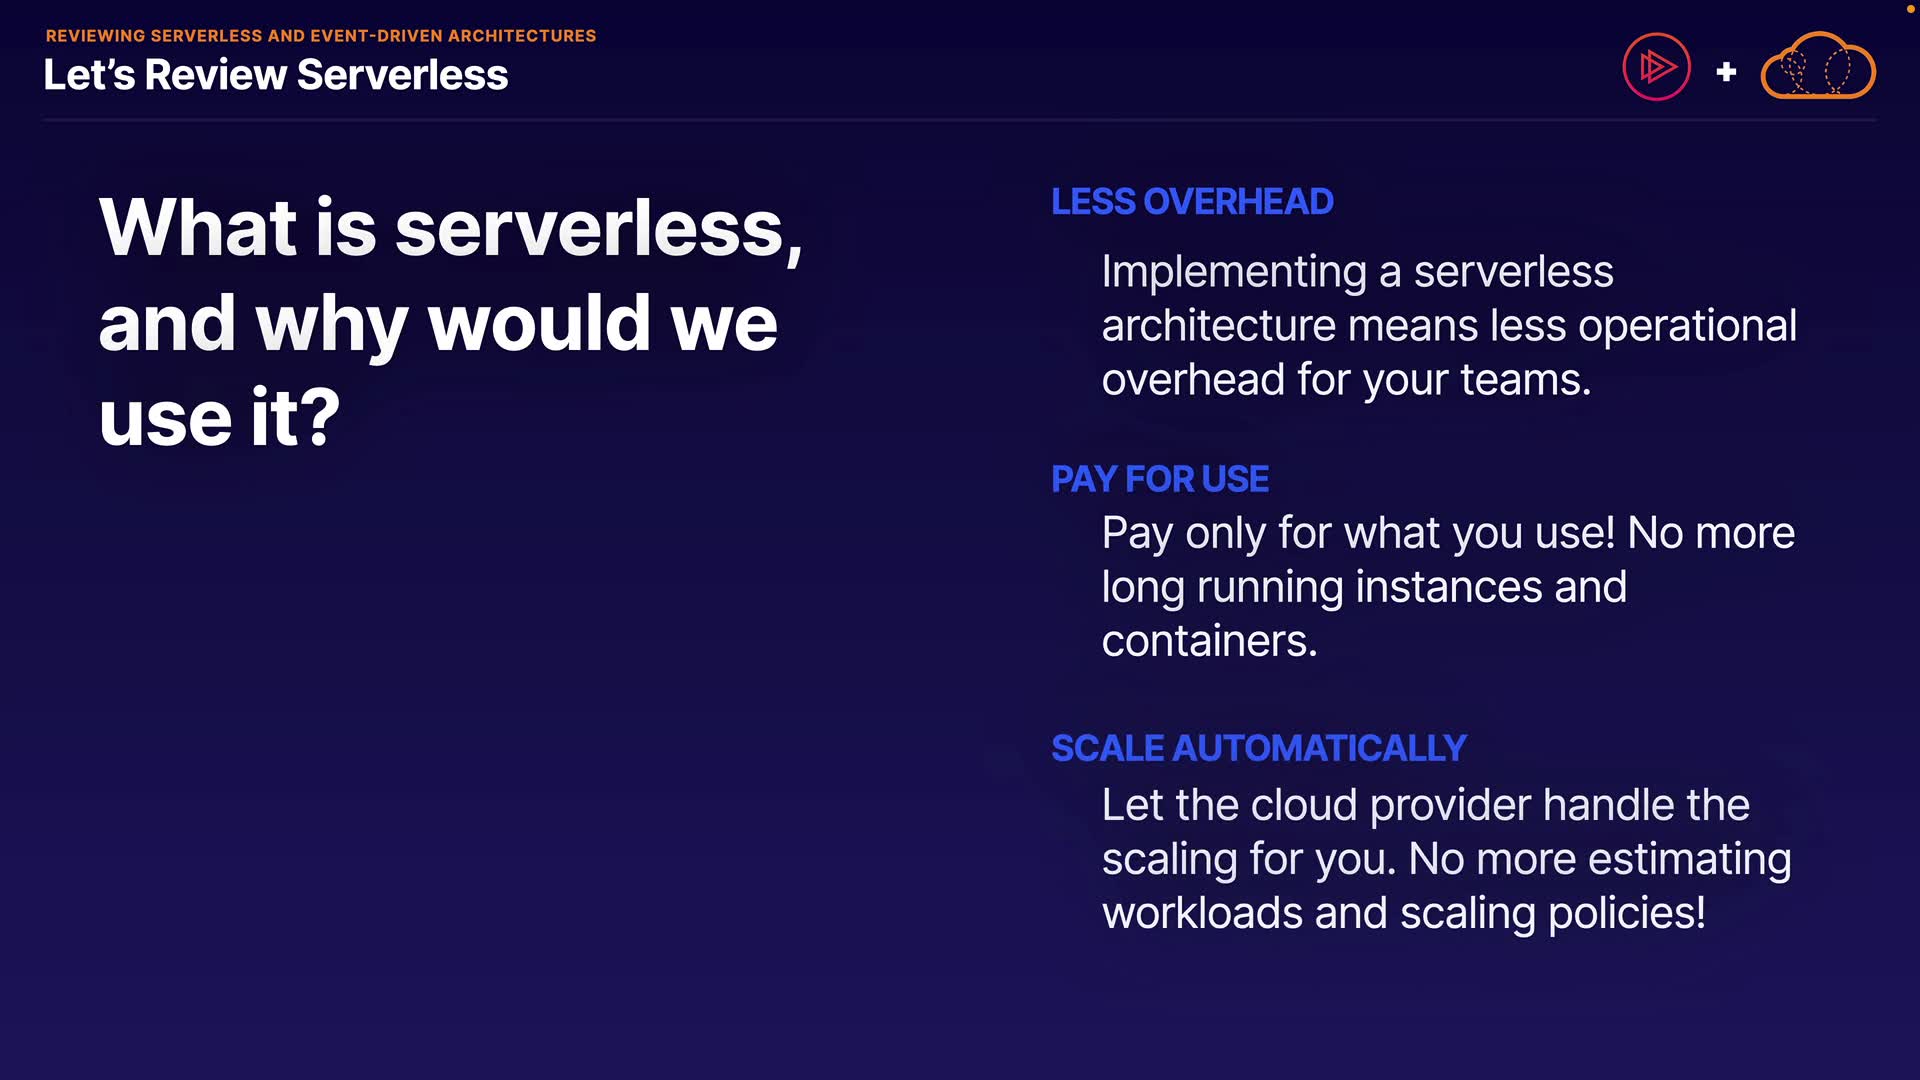Screen dimensions: 1920x1080
Task: Click the "architecture means less operational" line
Action: [1449, 326]
